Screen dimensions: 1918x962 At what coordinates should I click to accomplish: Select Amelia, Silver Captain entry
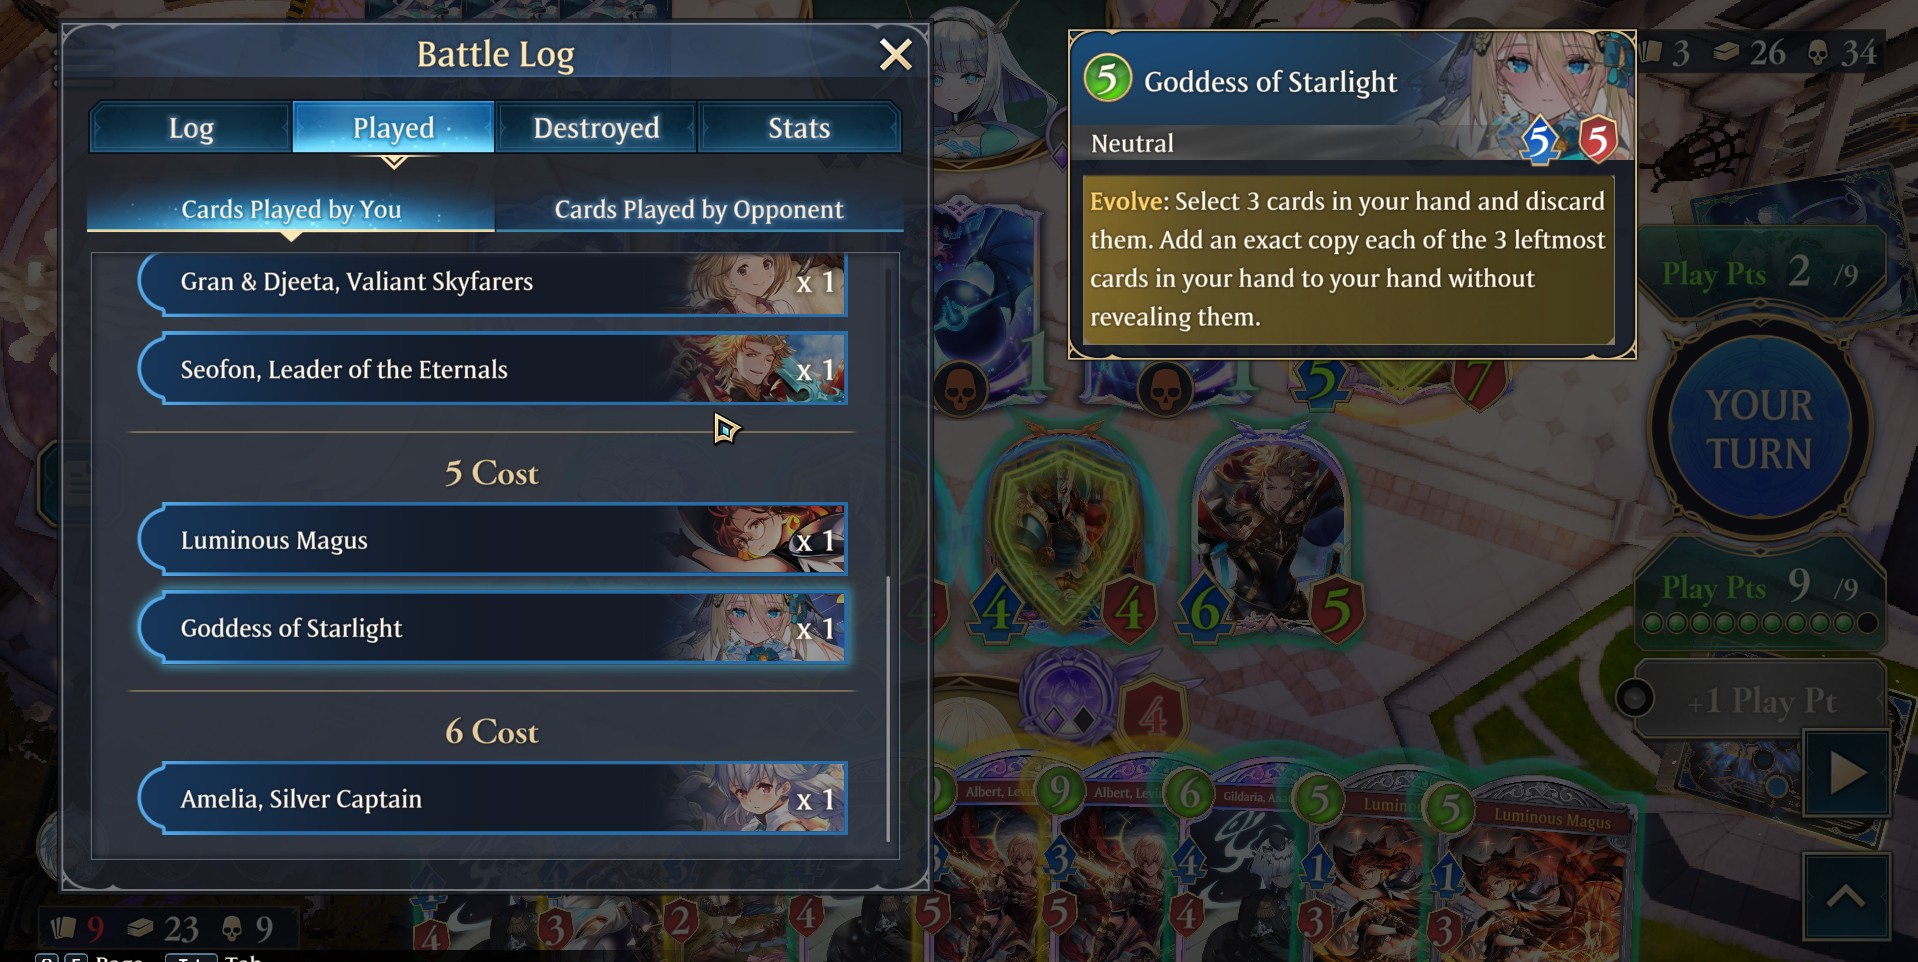pos(492,798)
